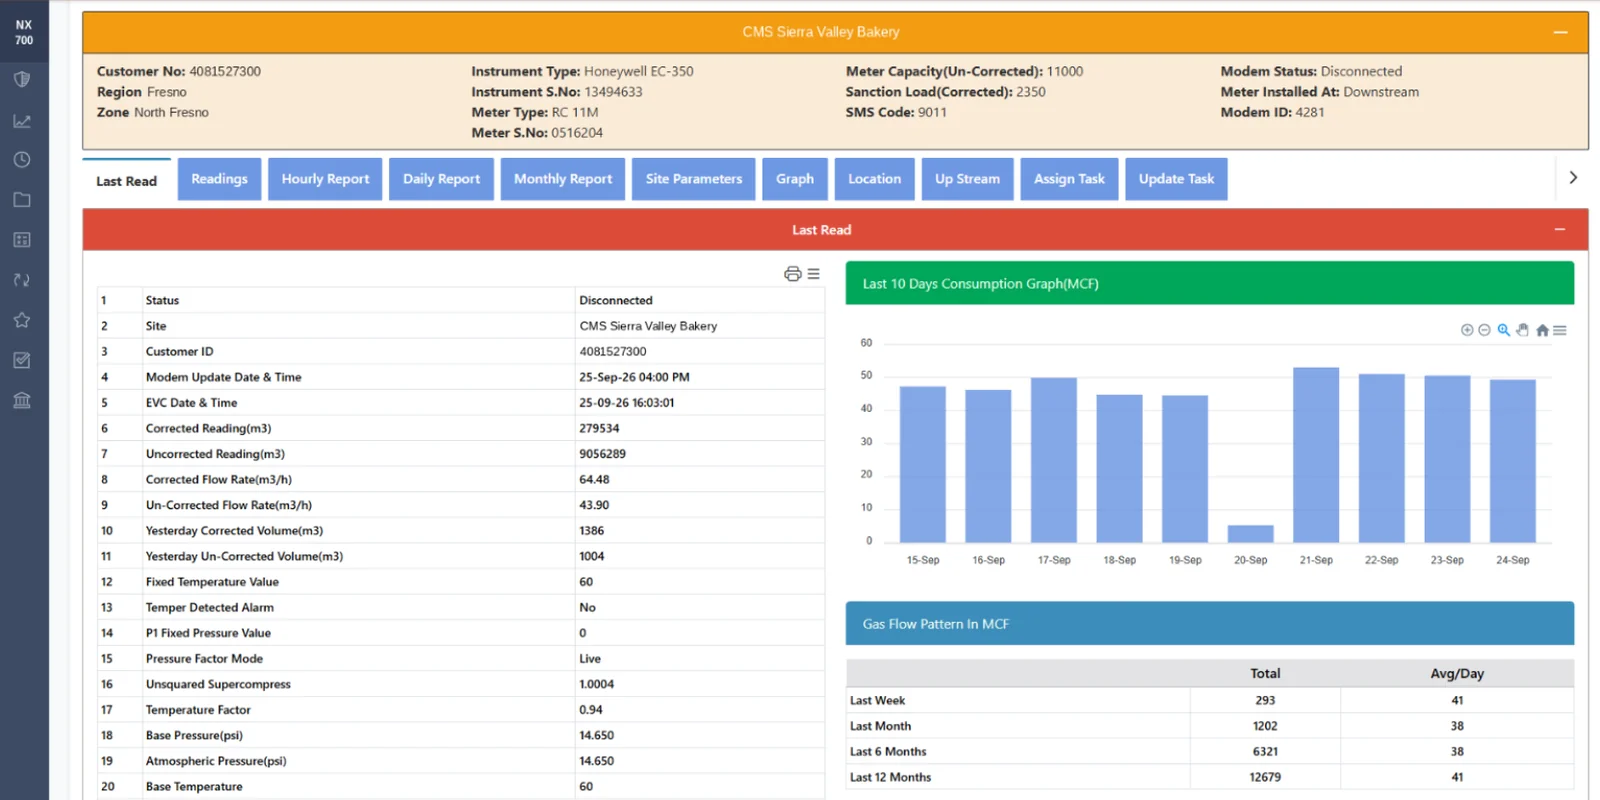Screen dimensions: 1600x800
Task: Click the Last 10 Days Consumption Graph header
Action: (1210, 283)
